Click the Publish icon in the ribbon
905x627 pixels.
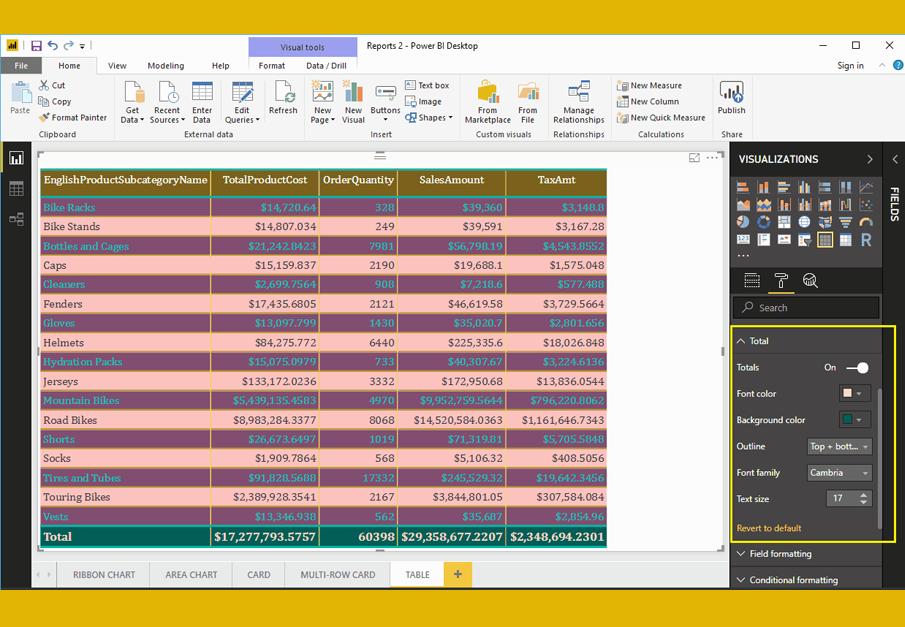coord(731,97)
